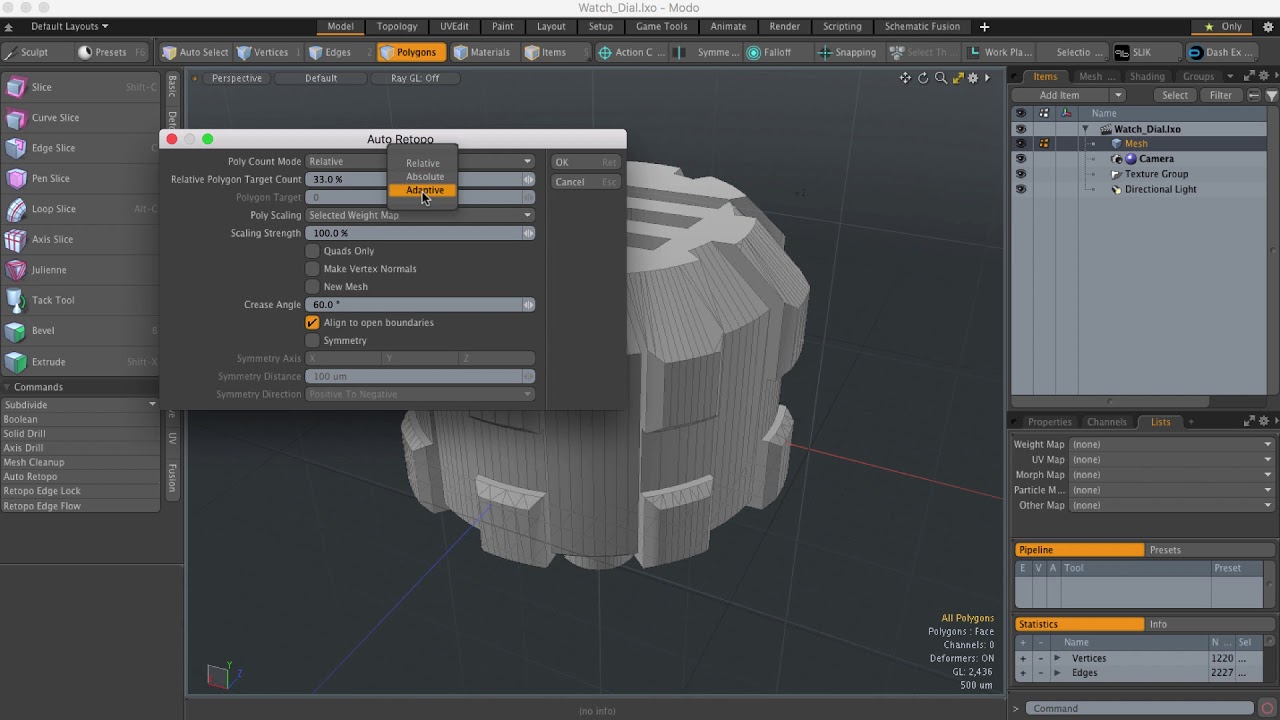Choose Absolute from Poly Count menu

(x=423, y=177)
